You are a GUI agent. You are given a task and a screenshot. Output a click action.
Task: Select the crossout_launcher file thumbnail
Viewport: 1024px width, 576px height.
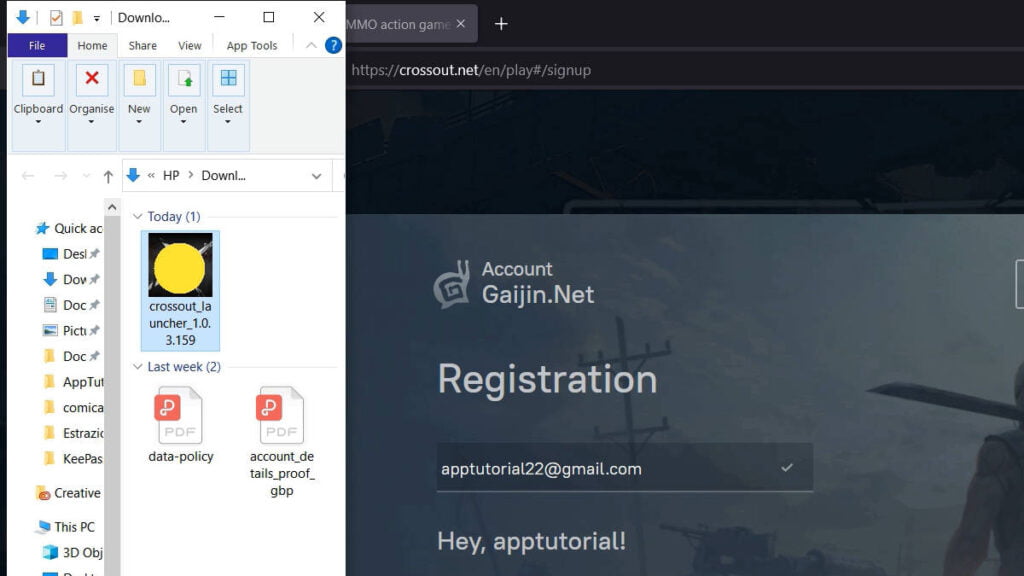(x=180, y=265)
